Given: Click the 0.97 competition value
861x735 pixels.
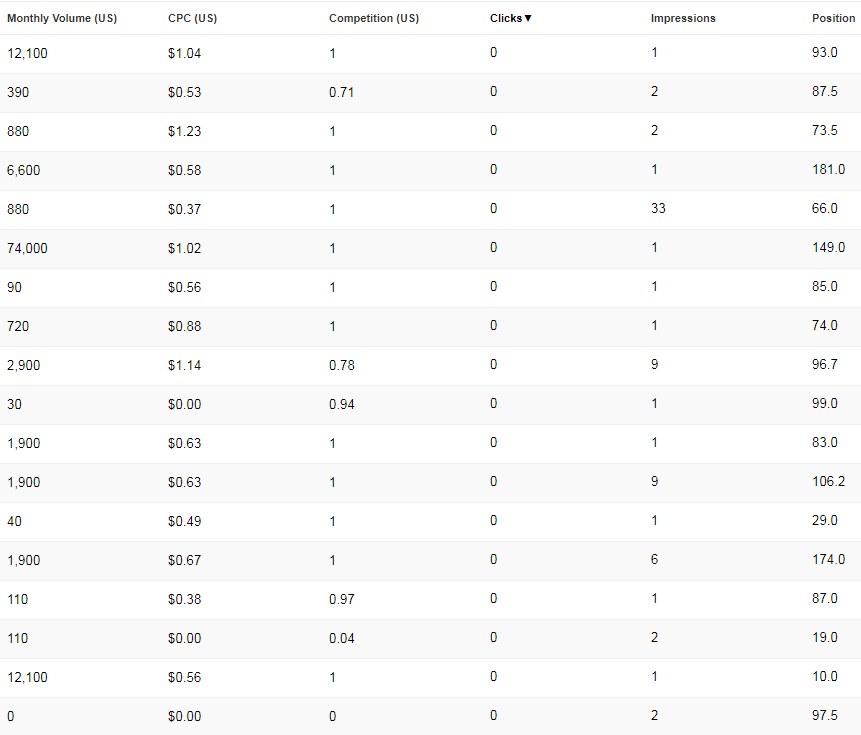Looking at the screenshot, I should [342, 599].
